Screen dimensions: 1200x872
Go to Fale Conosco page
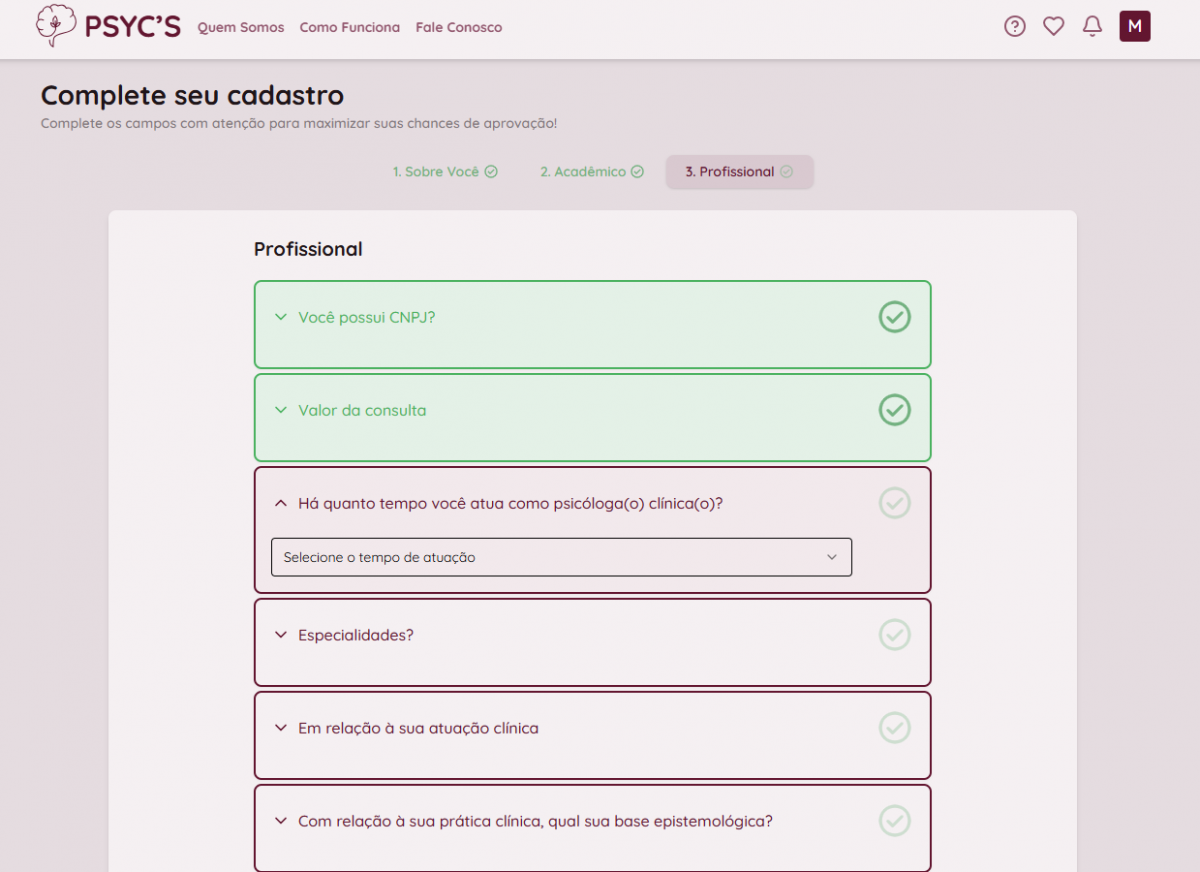coord(459,28)
